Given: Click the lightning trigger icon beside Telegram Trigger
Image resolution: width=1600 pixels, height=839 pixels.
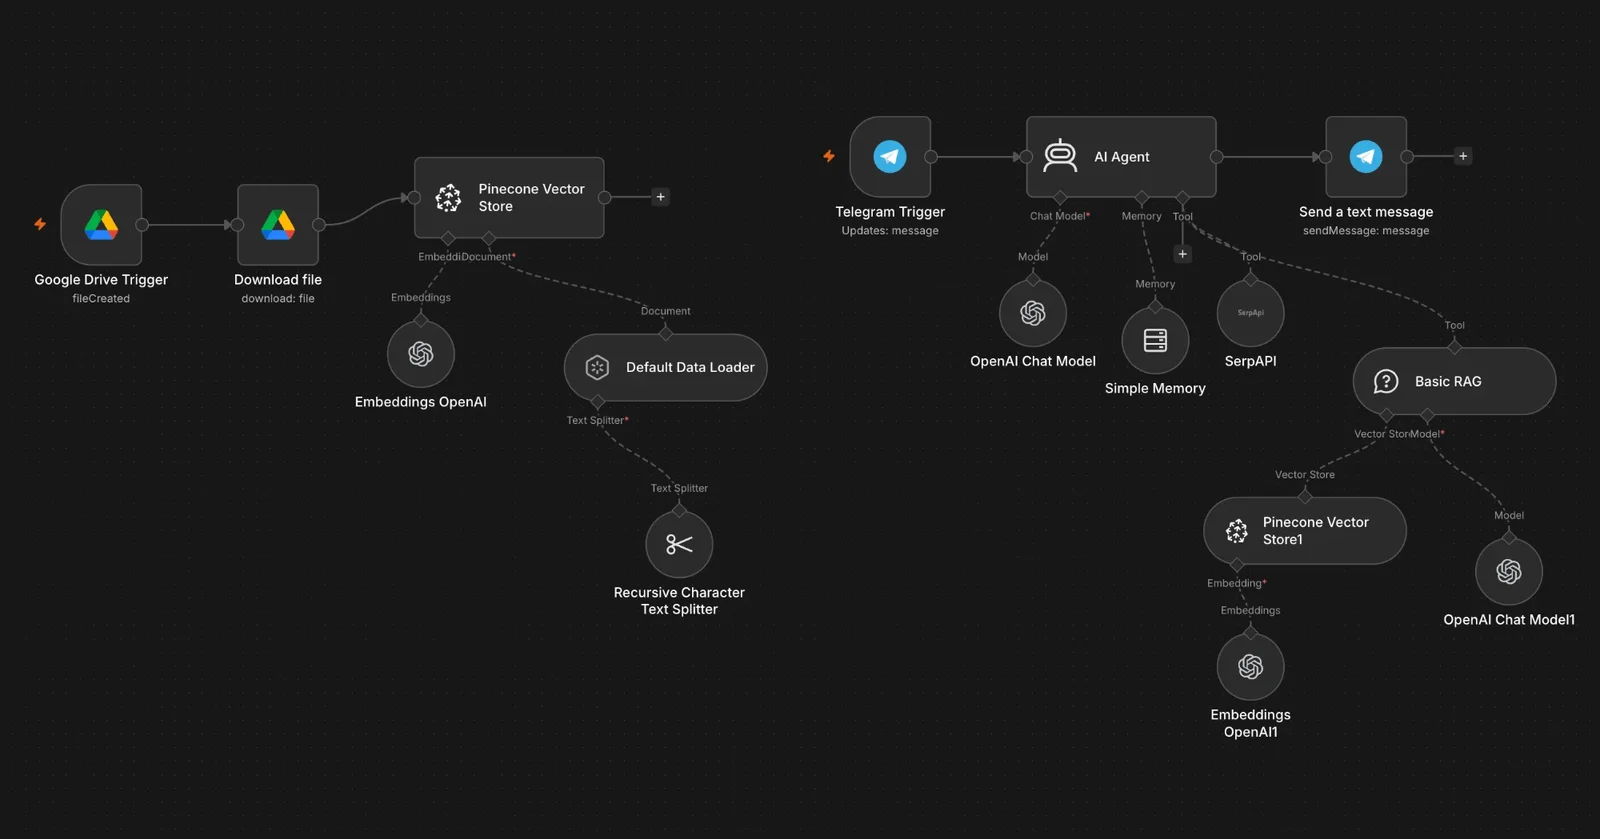Looking at the screenshot, I should pos(829,156).
